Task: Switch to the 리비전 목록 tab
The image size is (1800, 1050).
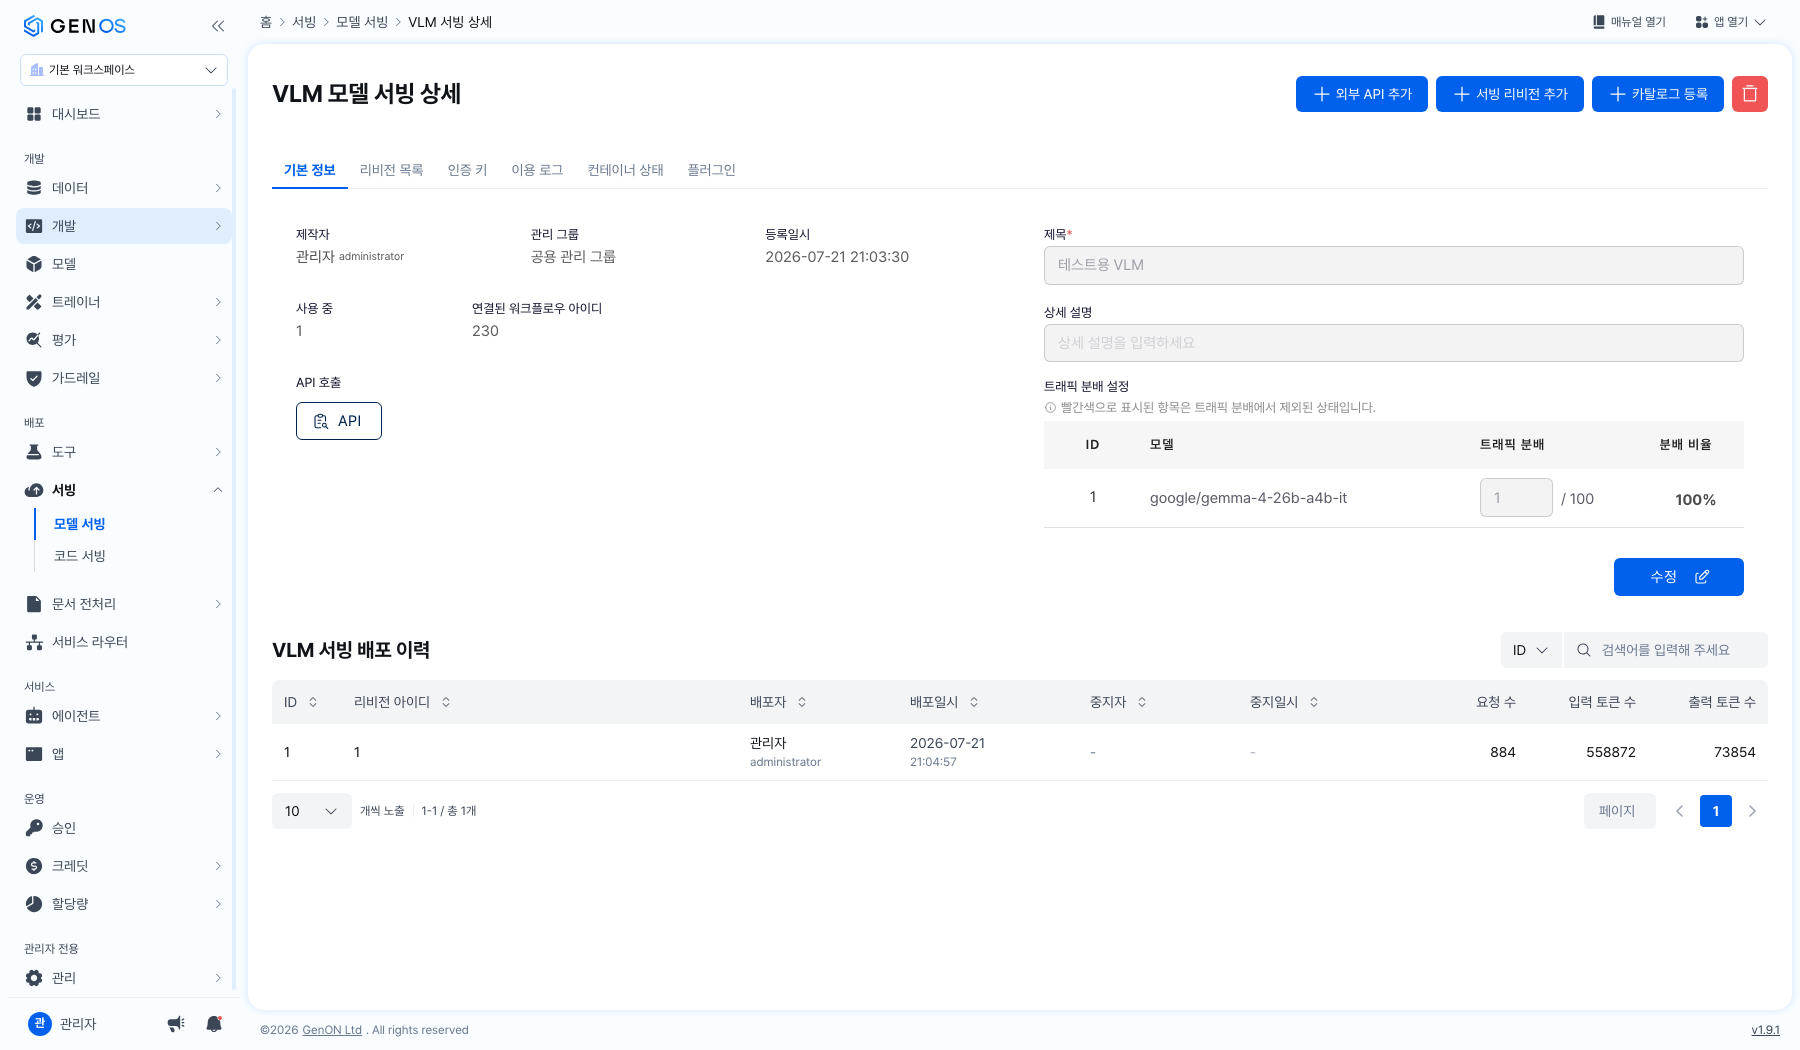Action: coord(391,170)
